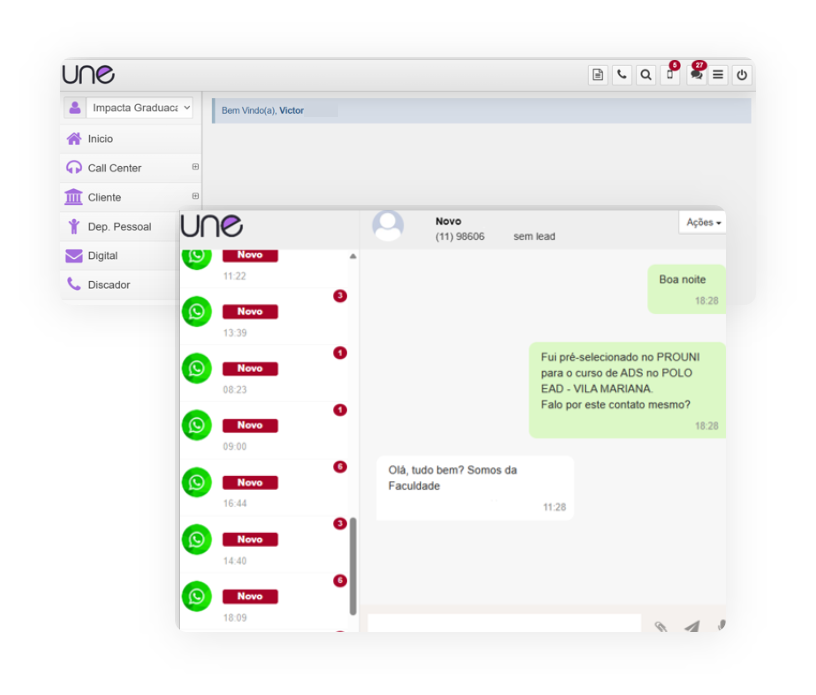Click scroll up arrow in conversation list
This screenshot has width=816, height=695.
coord(353,256)
